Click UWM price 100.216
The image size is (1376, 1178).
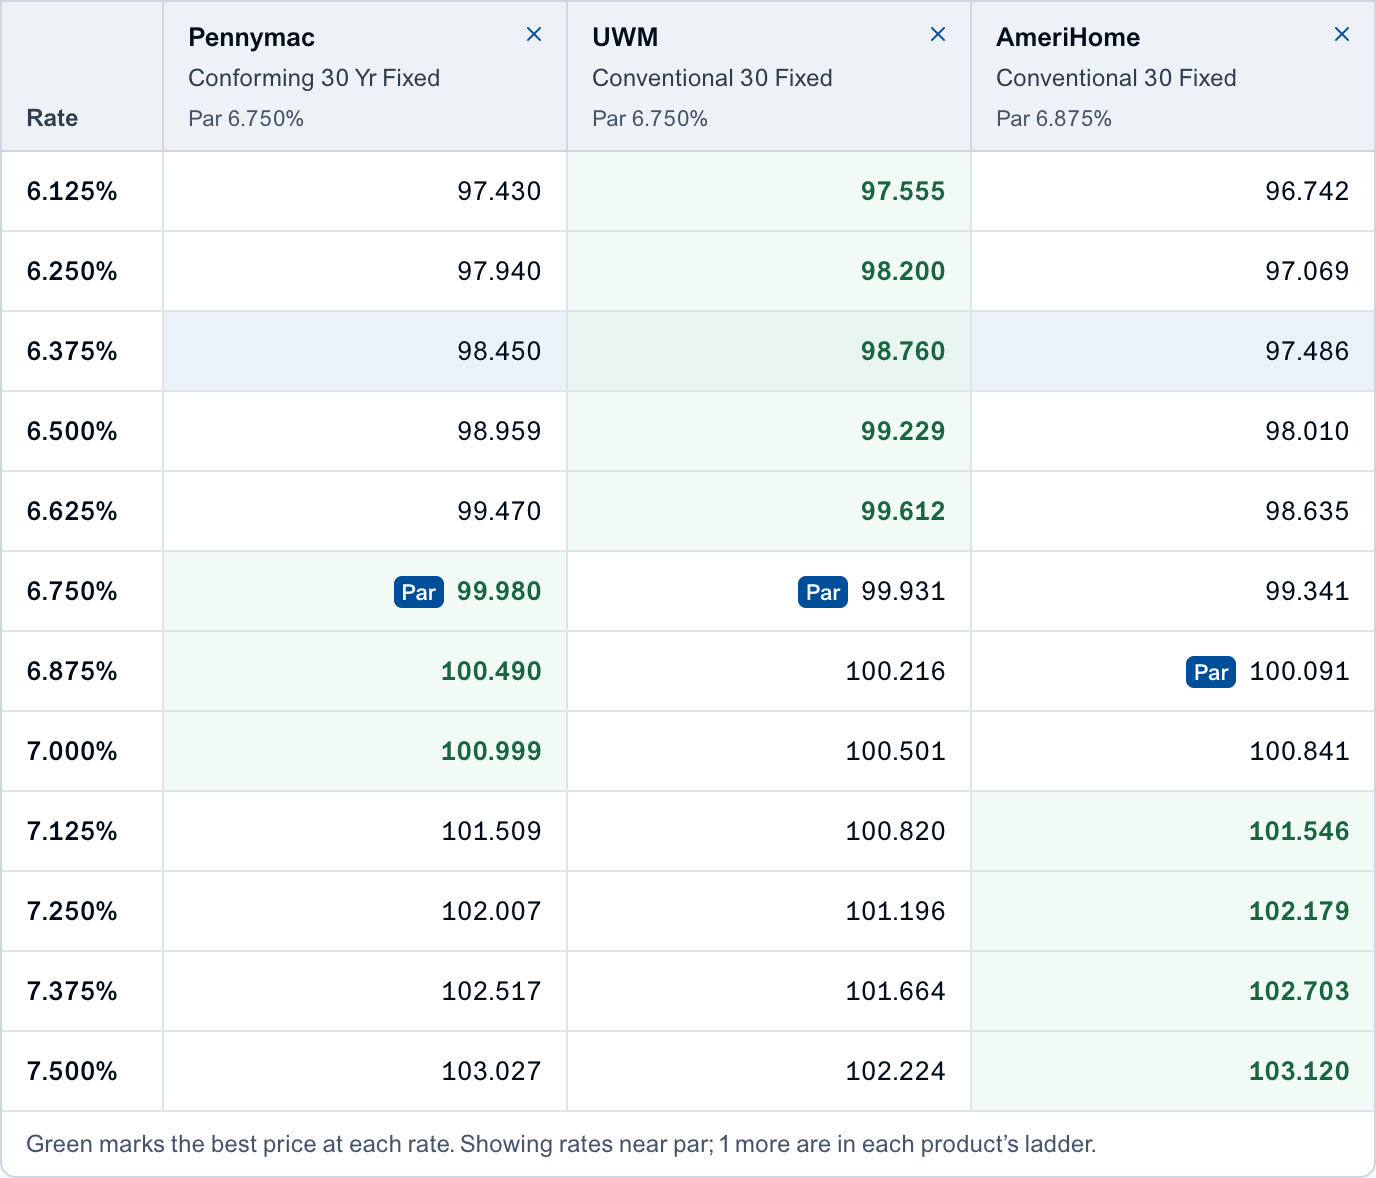point(895,671)
